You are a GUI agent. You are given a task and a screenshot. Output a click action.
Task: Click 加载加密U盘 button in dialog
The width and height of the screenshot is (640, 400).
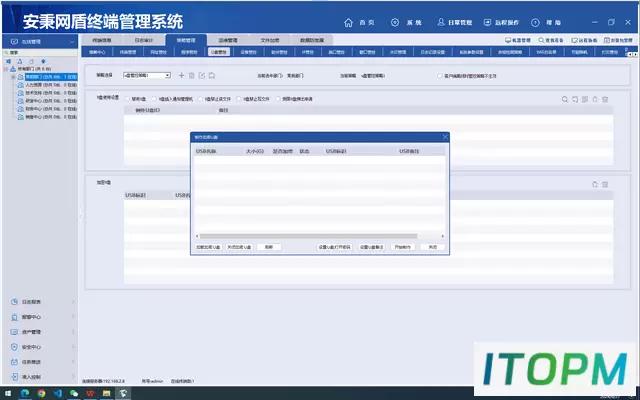(x=209, y=247)
